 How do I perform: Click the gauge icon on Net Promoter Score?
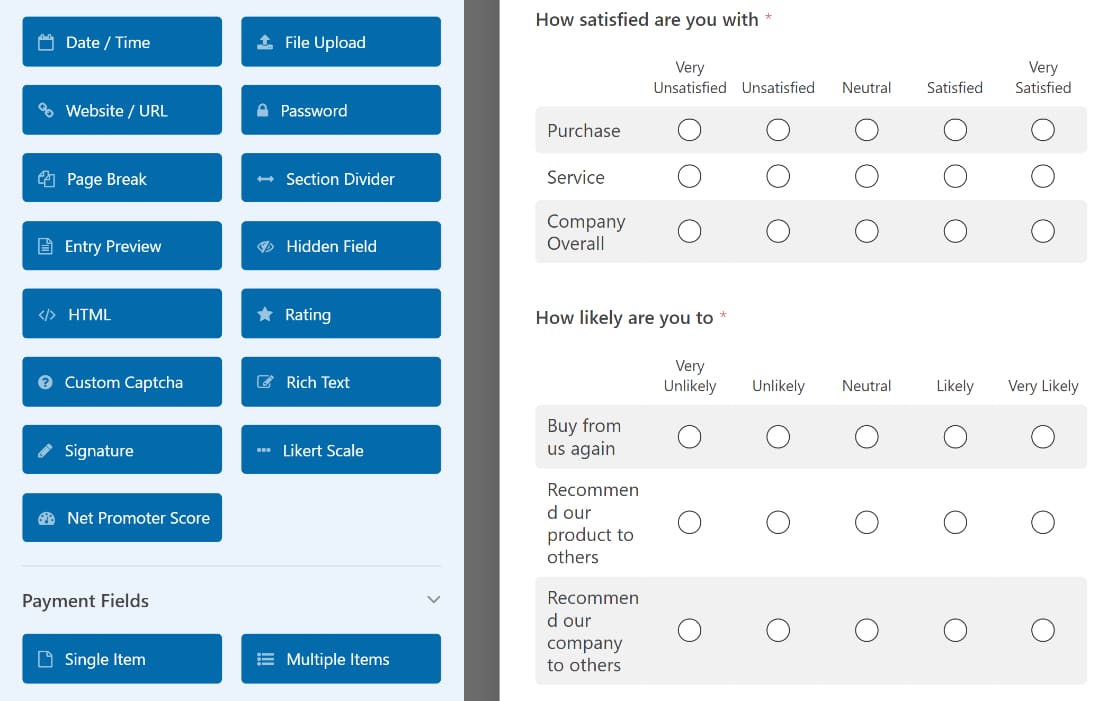(x=46, y=518)
